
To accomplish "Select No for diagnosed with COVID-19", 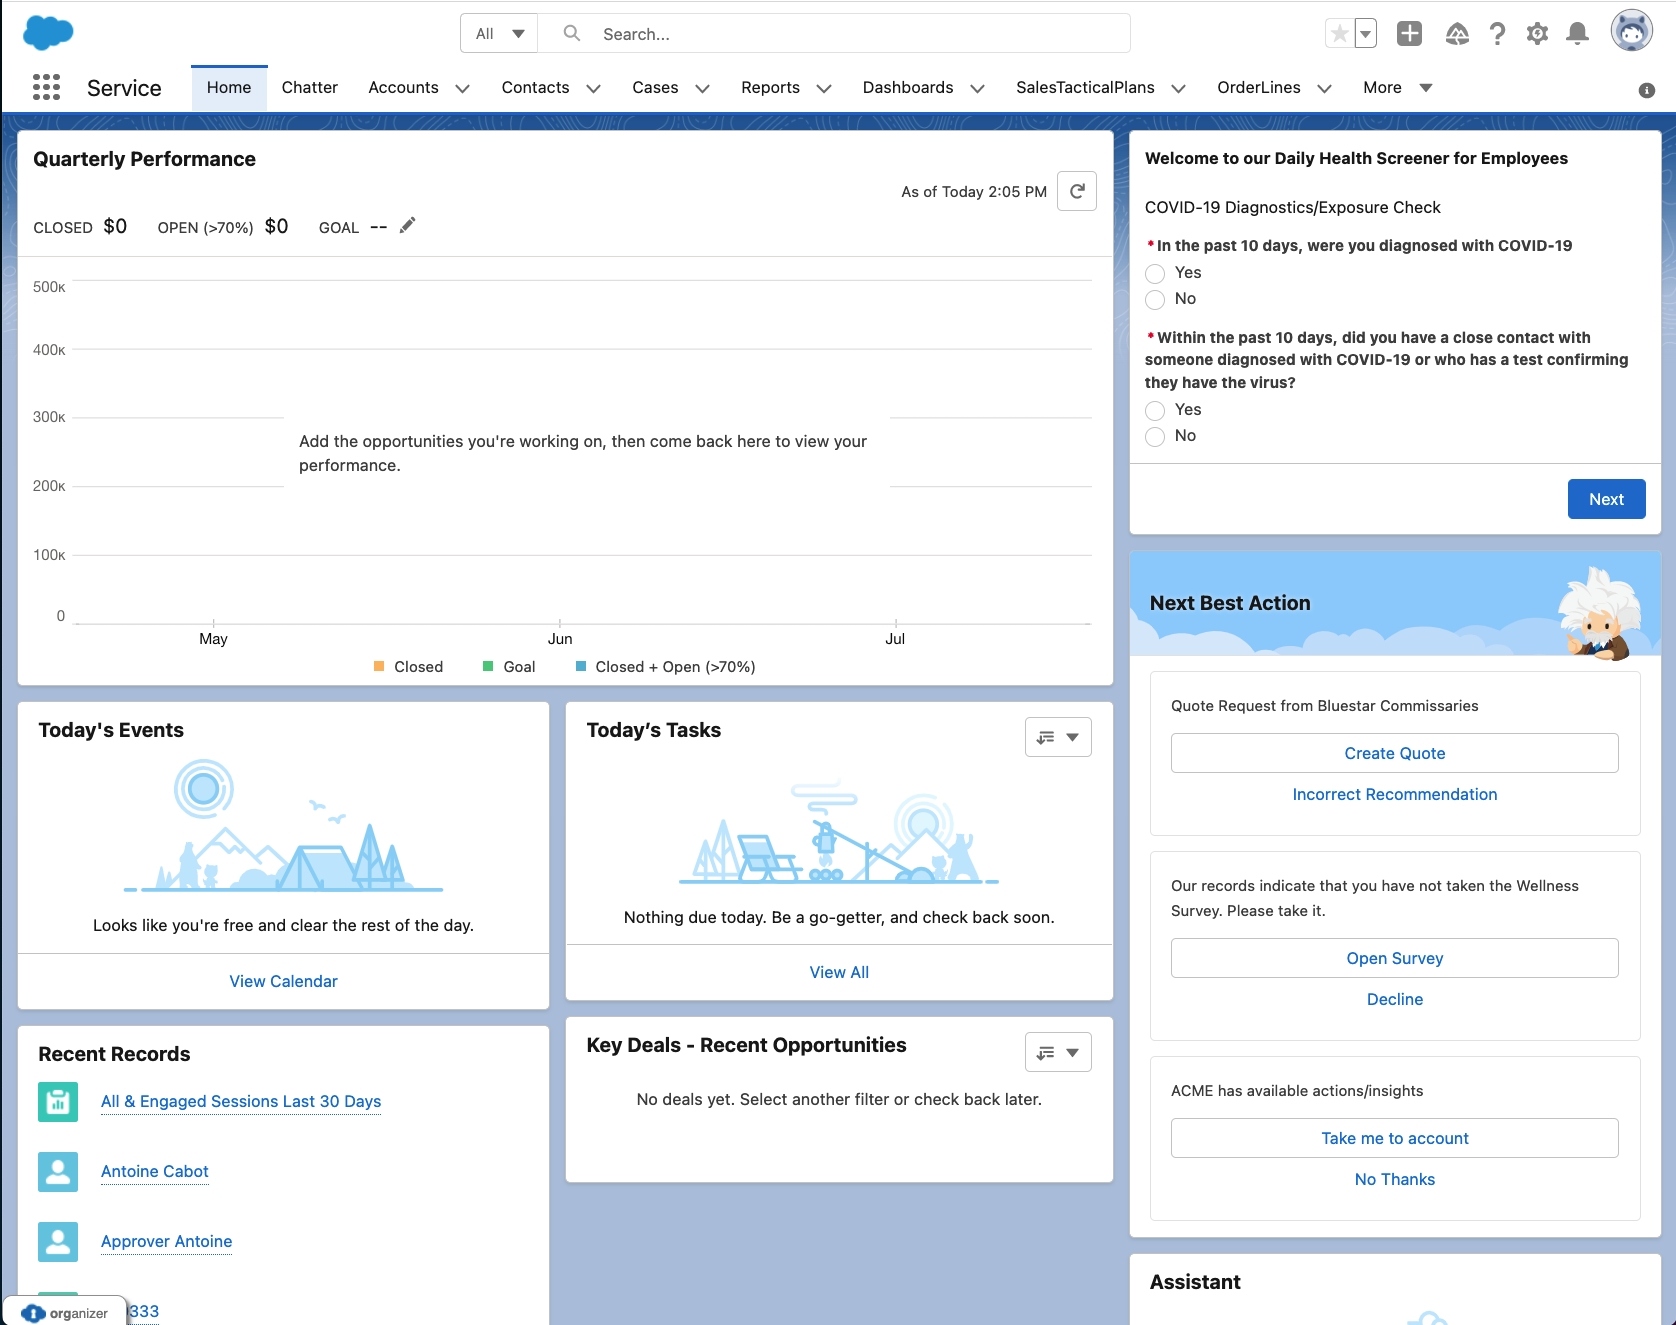I will [1155, 299].
